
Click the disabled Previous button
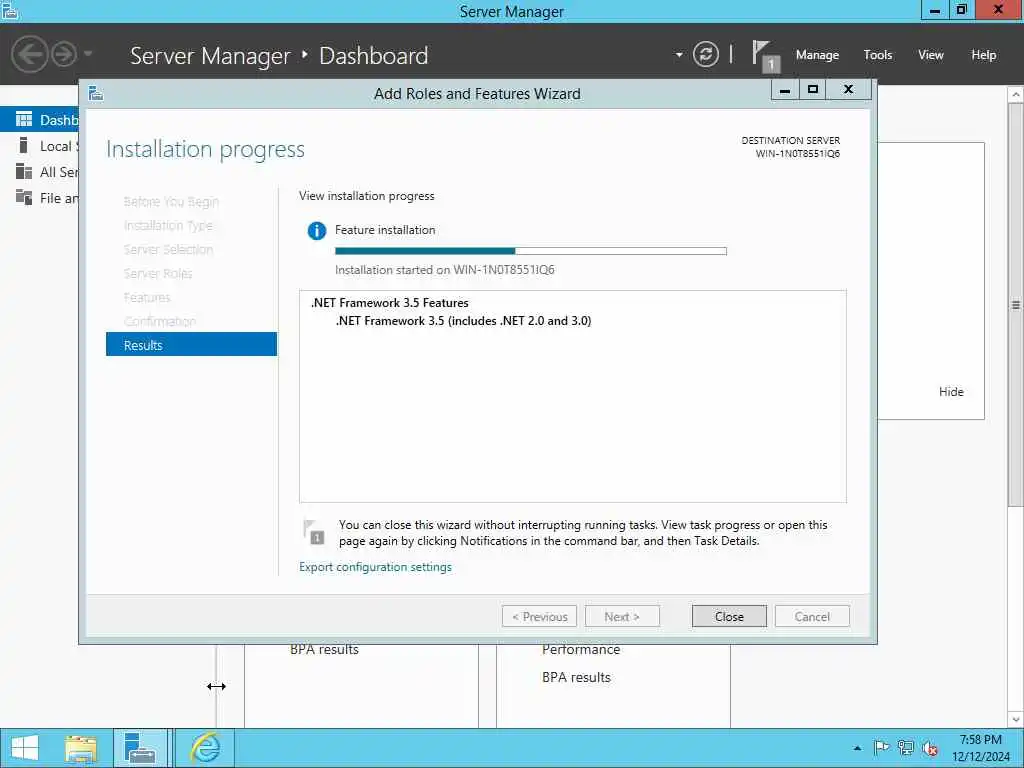tap(539, 616)
